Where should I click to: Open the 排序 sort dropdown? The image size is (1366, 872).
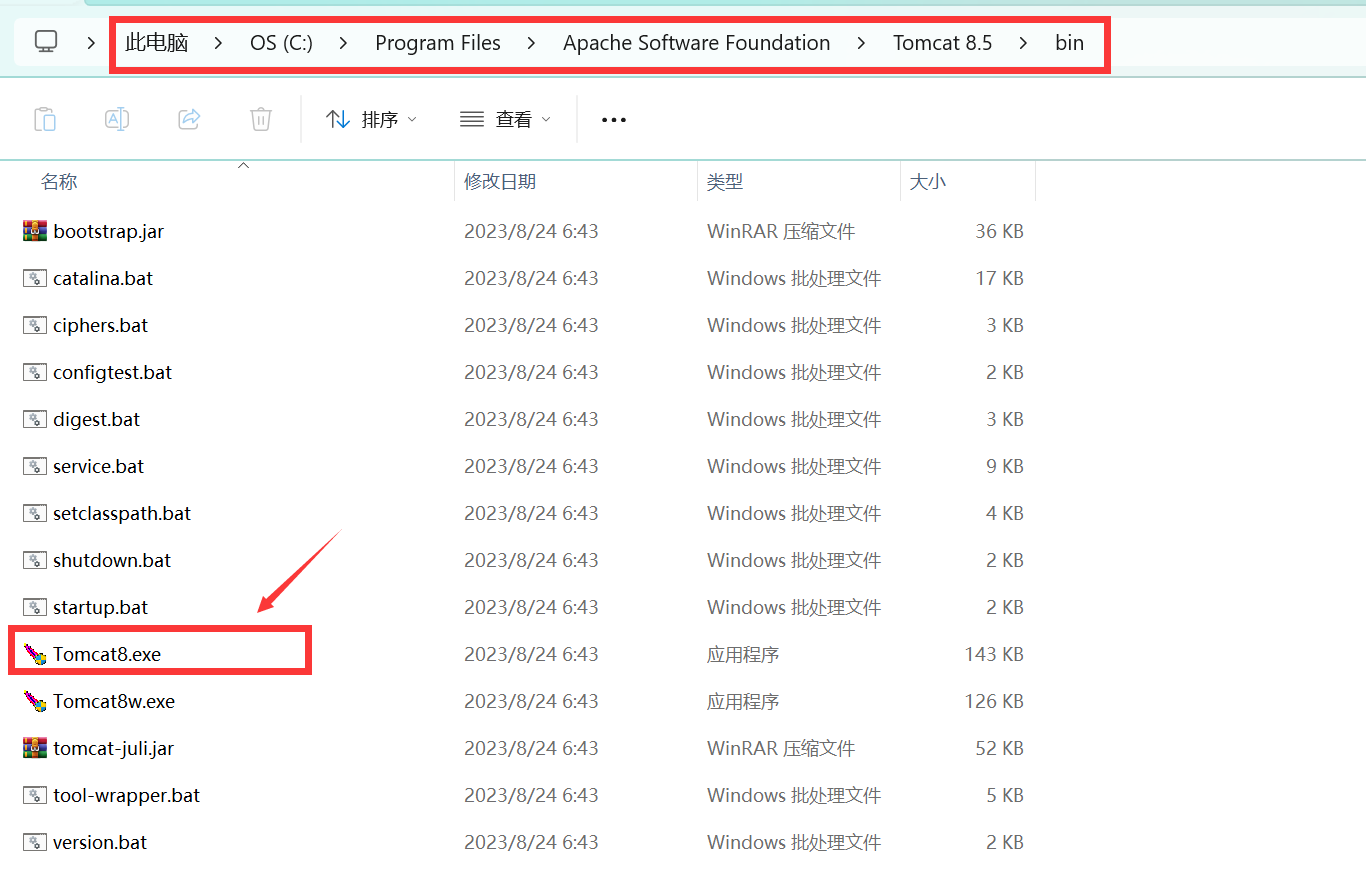coord(371,120)
